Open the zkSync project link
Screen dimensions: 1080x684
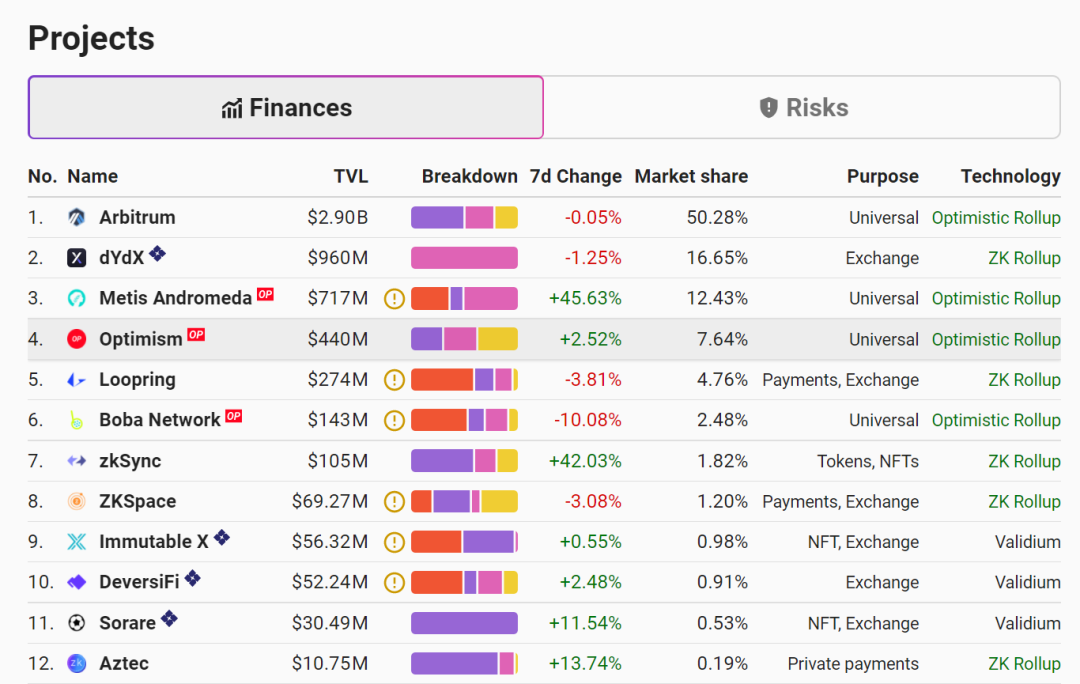click(130, 461)
